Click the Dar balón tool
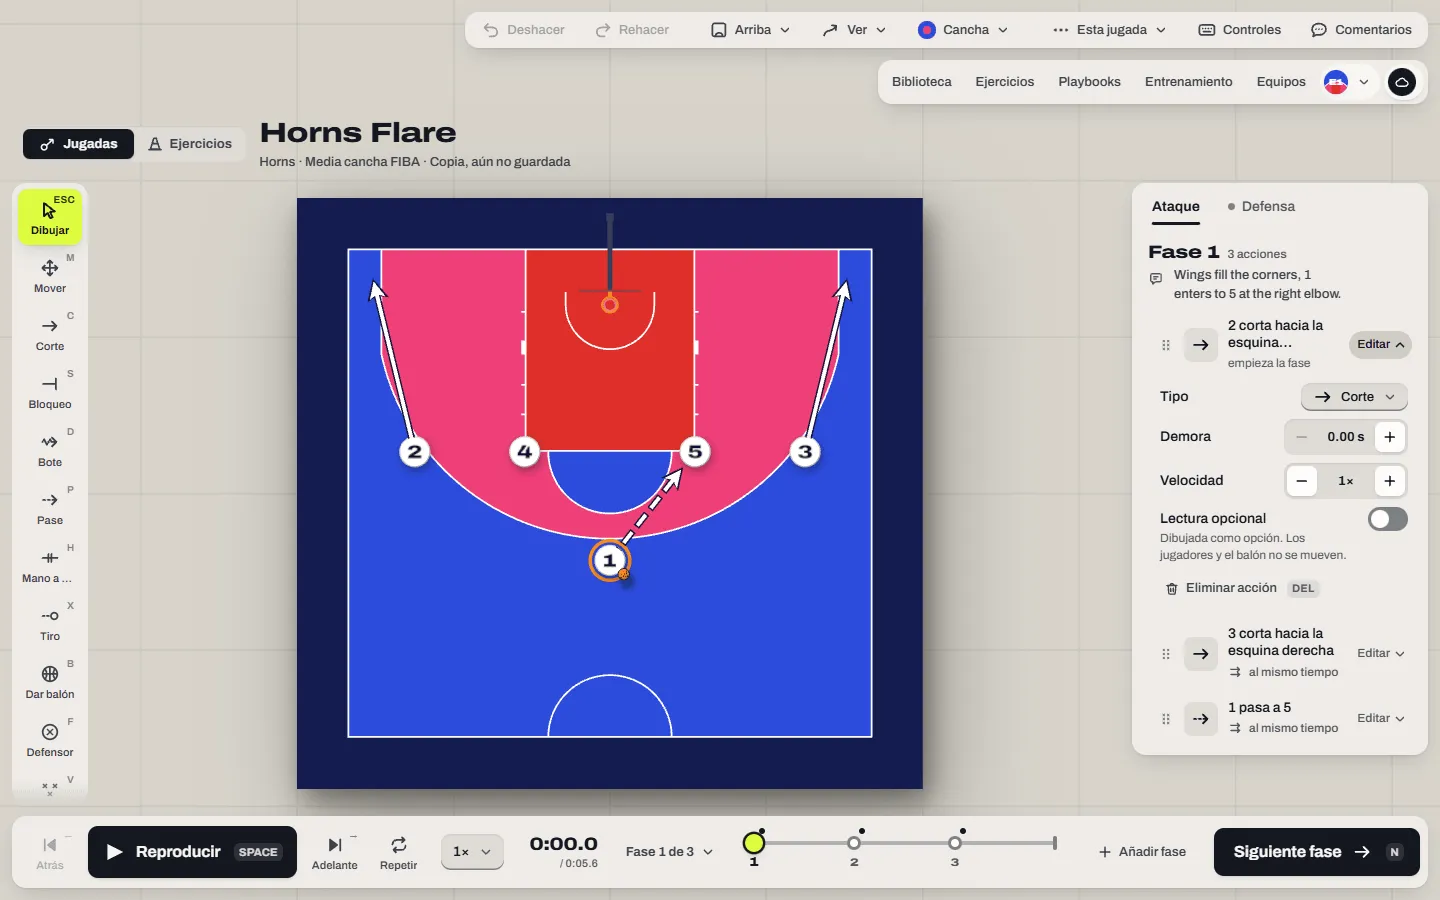1440x900 pixels. 50,682
